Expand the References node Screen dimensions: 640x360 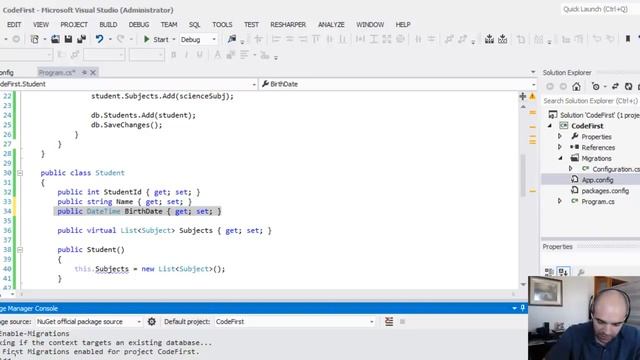[x=560, y=147]
